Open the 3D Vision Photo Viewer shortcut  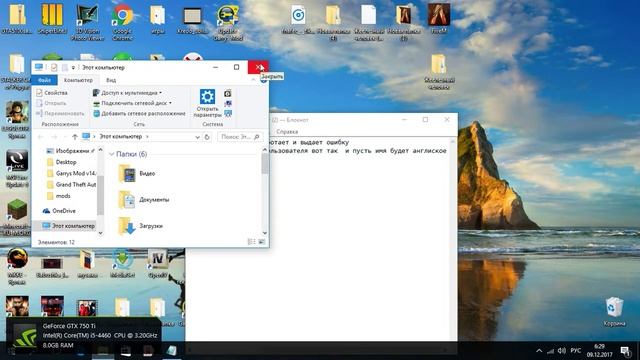tap(87, 22)
